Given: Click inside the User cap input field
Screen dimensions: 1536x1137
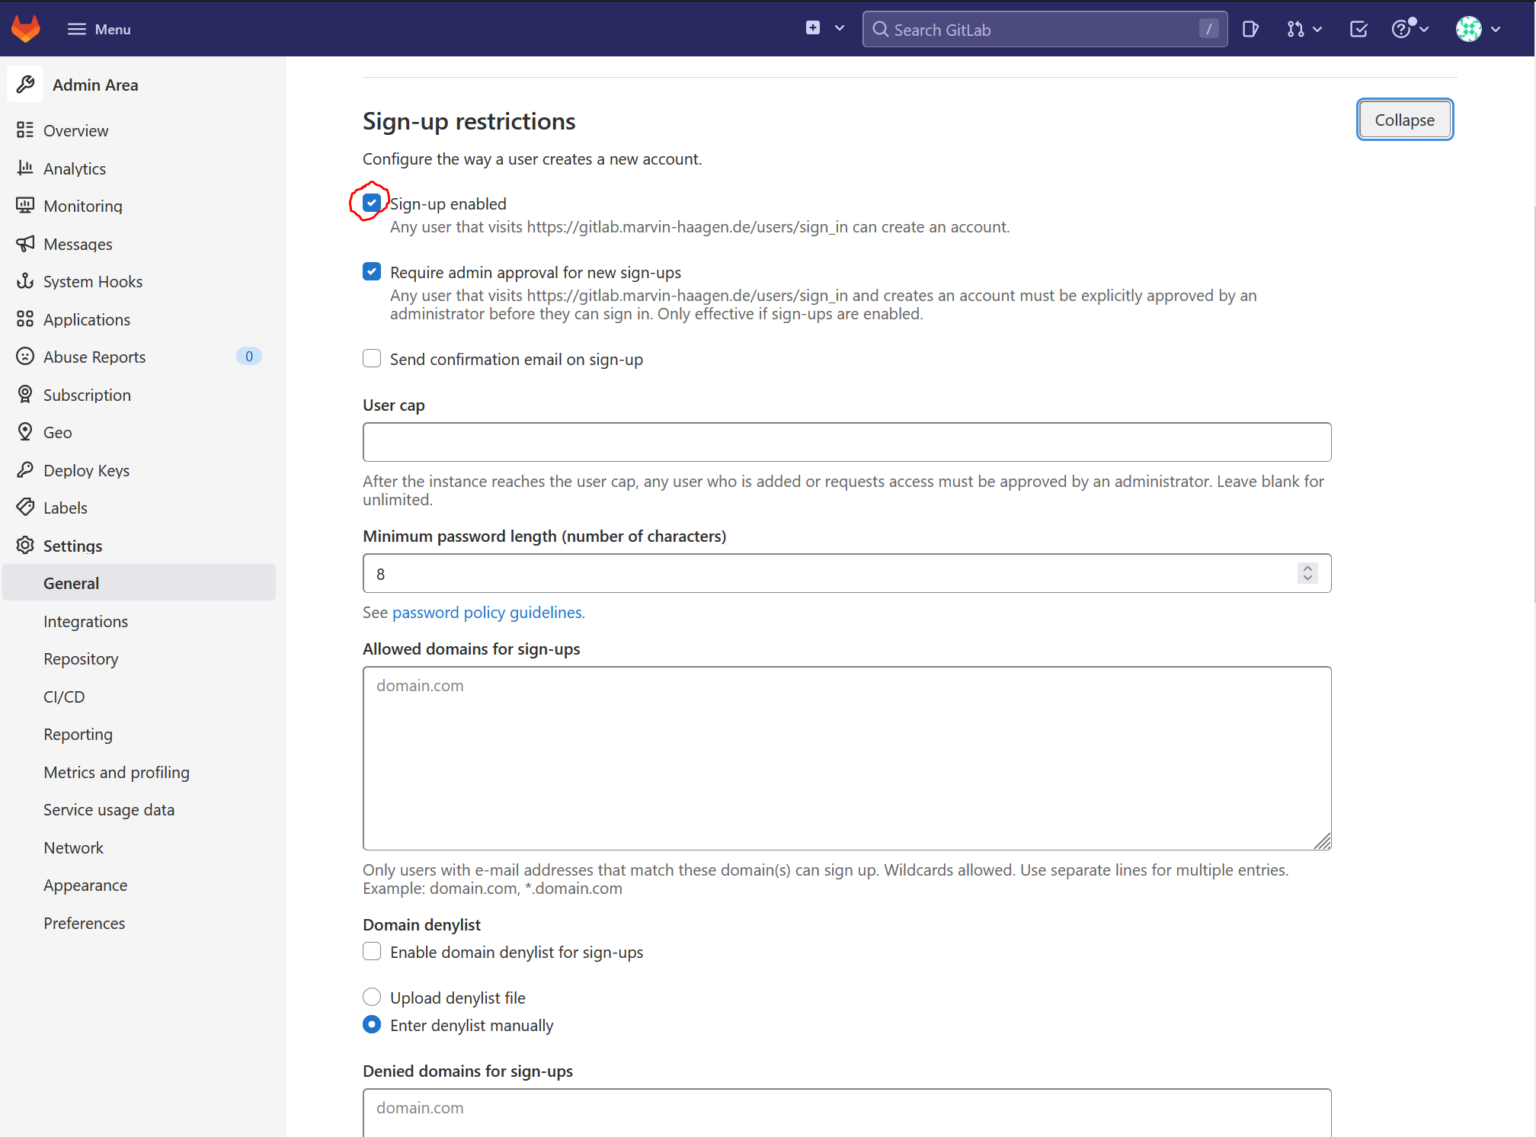Looking at the screenshot, I should (x=846, y=442).
